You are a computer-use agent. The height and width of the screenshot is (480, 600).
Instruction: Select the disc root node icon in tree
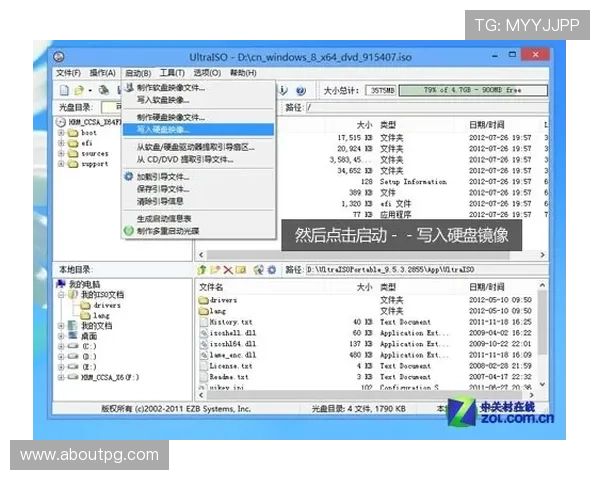[60, 122]
